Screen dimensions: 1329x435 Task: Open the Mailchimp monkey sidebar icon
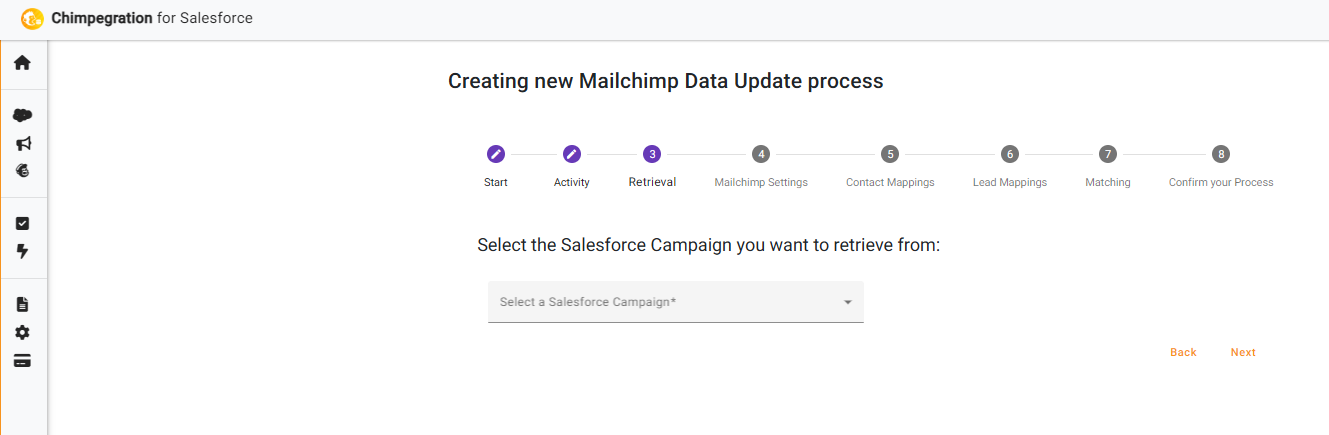coord(23,171)
